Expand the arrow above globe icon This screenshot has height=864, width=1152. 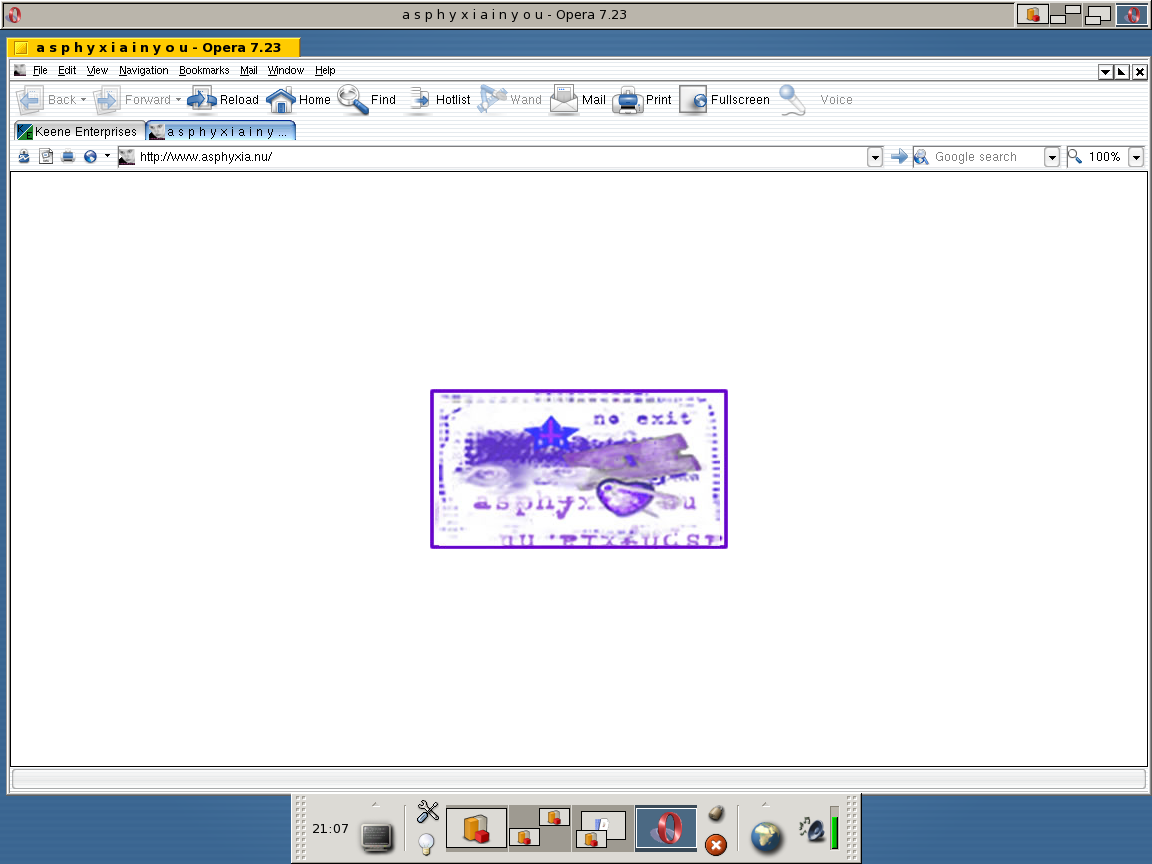765,805
